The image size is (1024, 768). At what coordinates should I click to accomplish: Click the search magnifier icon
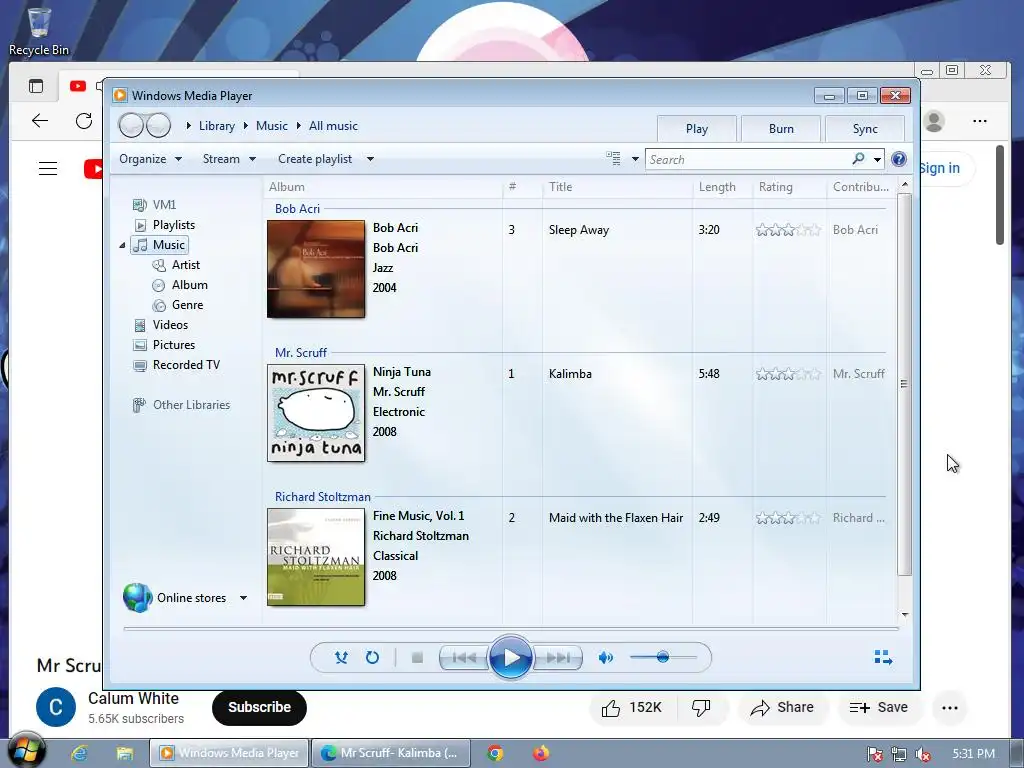pyautogui.click(x=858, y=159)
